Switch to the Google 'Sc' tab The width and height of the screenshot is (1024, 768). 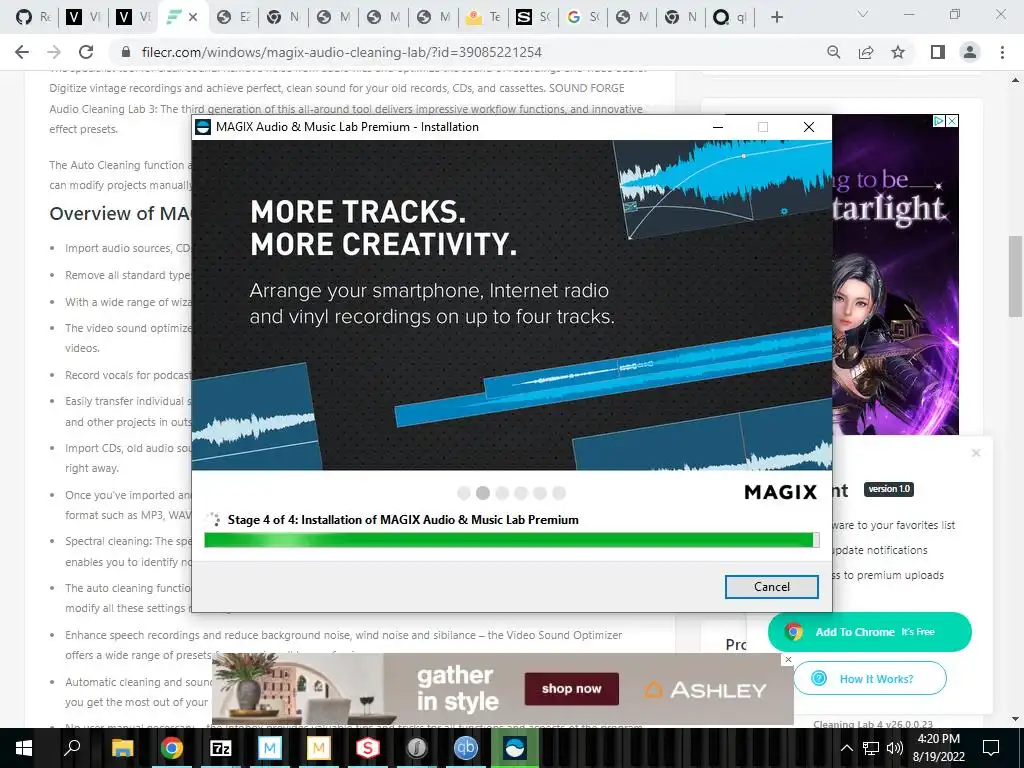tap(583, 18)
